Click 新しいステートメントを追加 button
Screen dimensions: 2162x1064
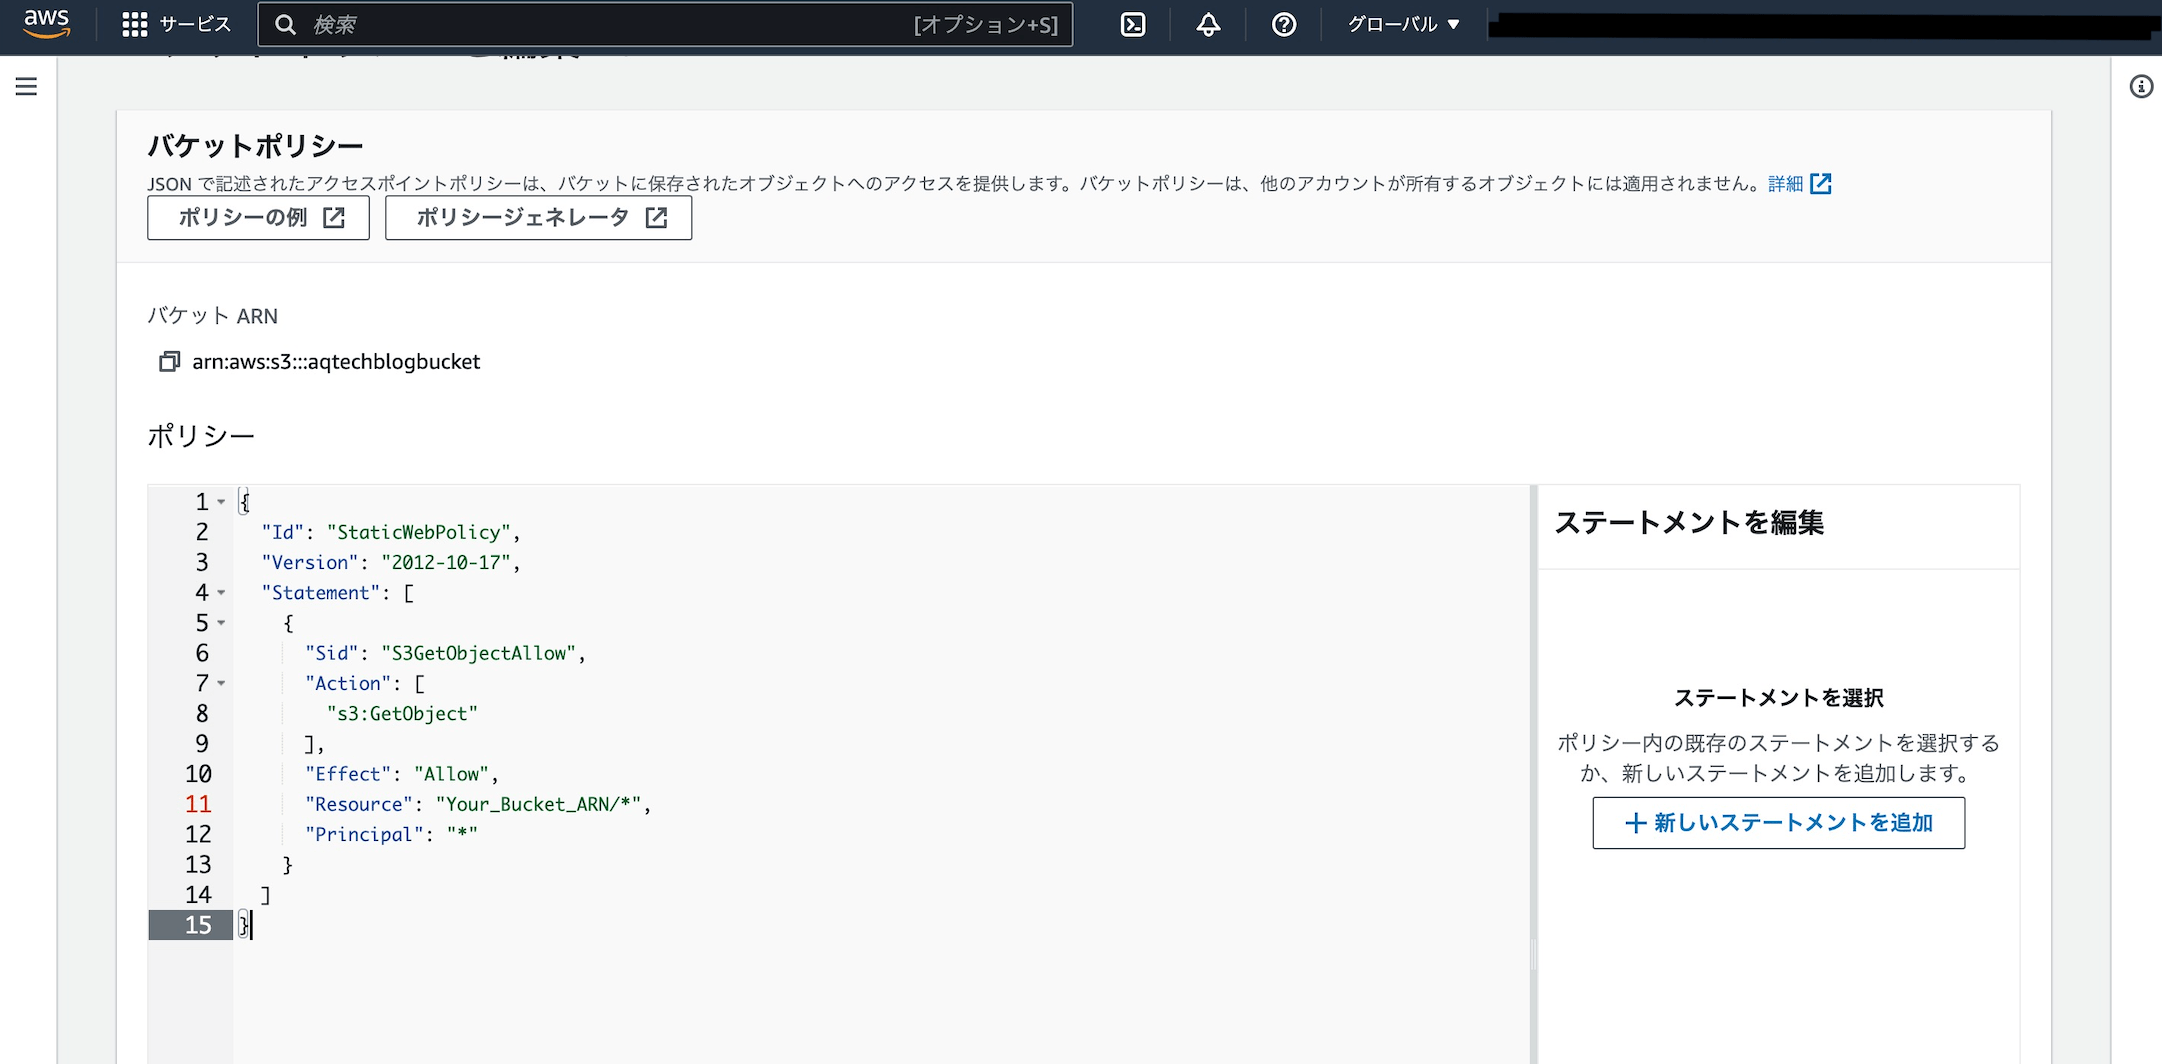coord(1778,822)
